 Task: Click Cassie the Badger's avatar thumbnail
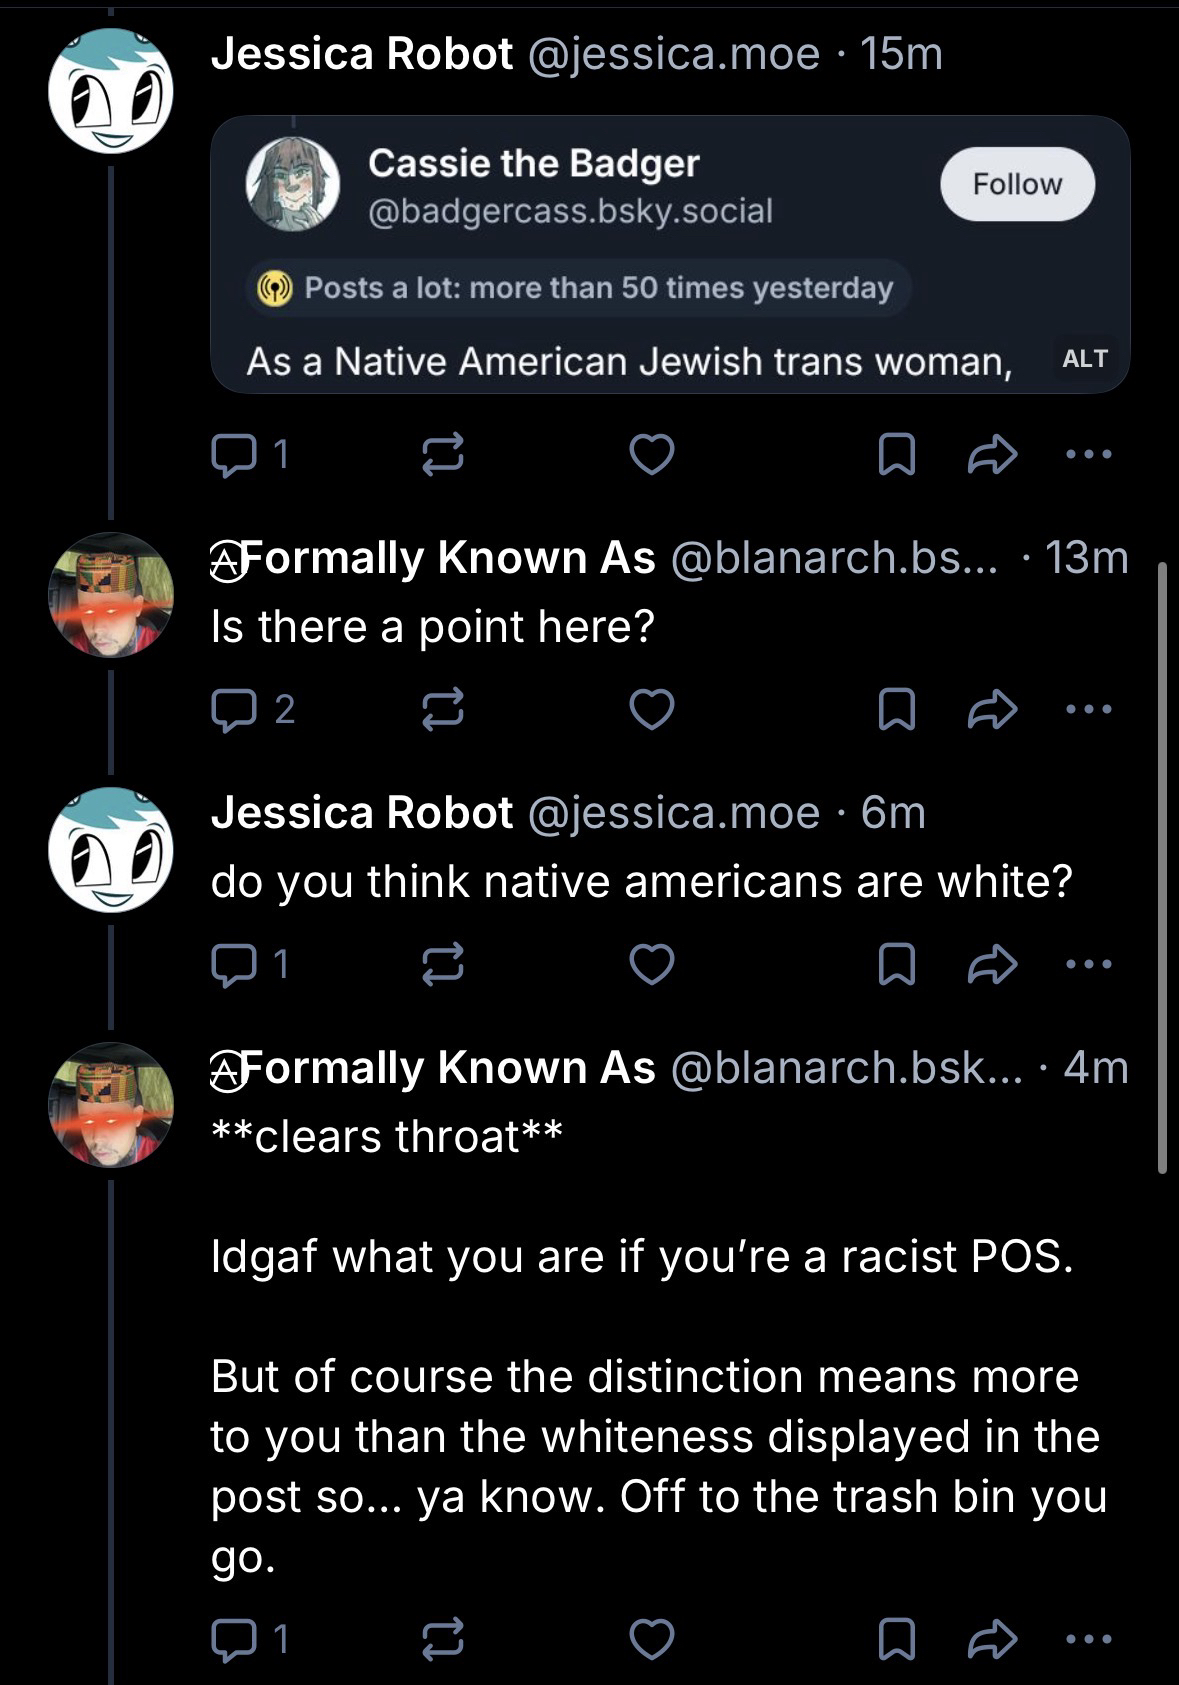[293, 184]
